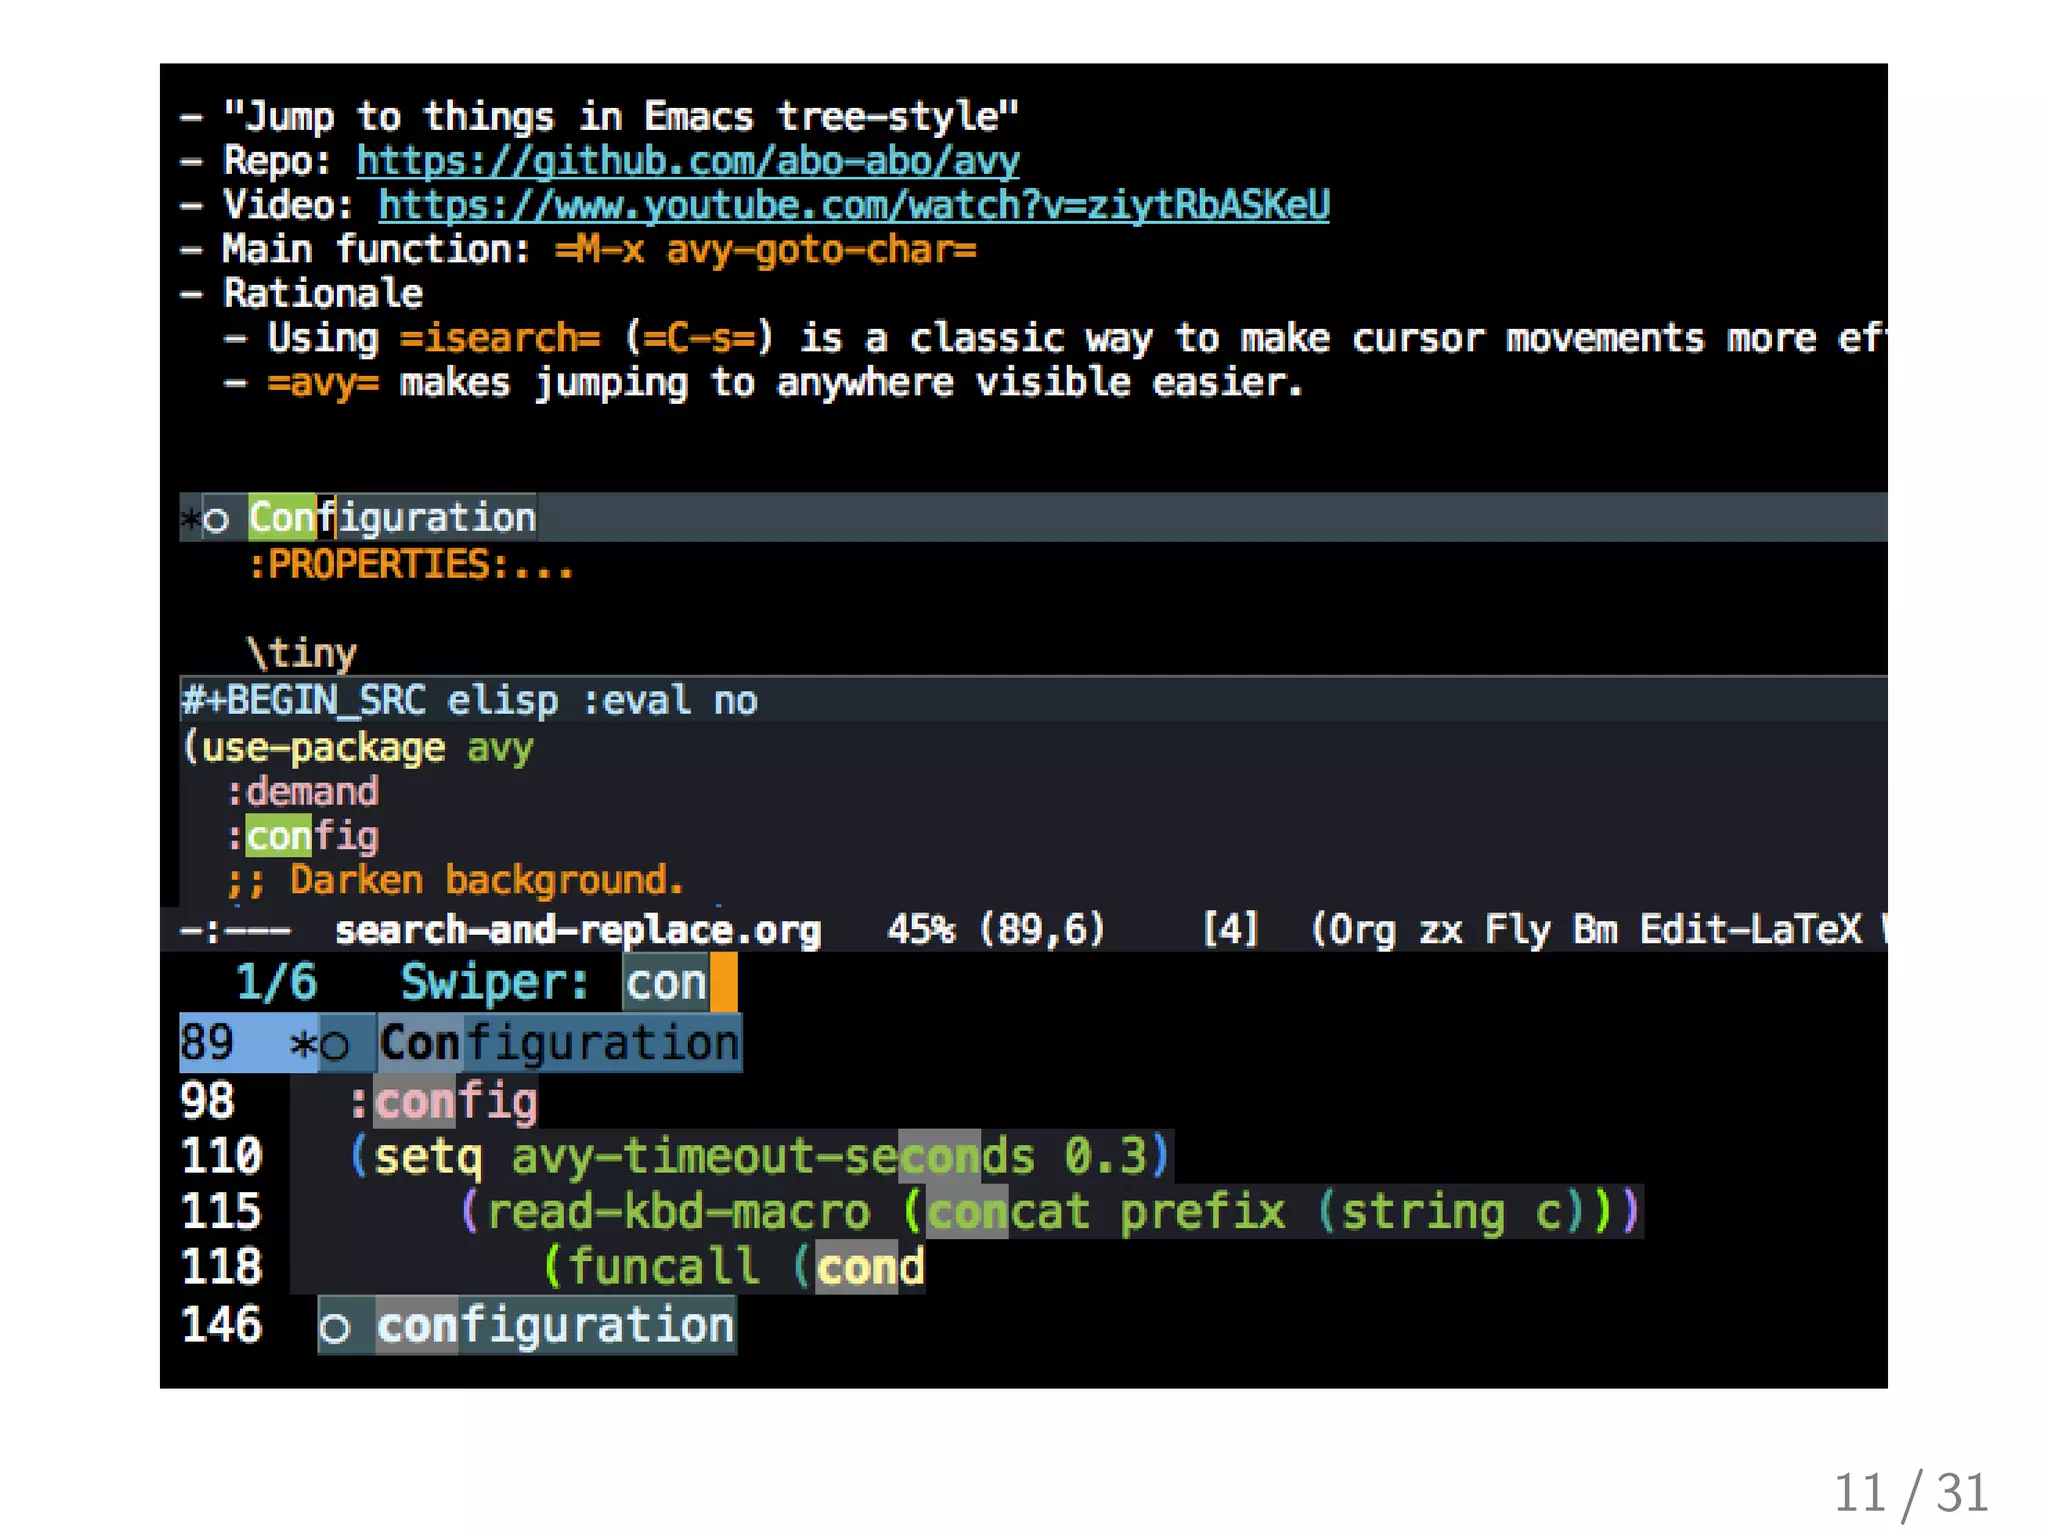Click the Configuration heading bullet circle
Viewport: 2048px width, 1536px height.
(216, 520)
